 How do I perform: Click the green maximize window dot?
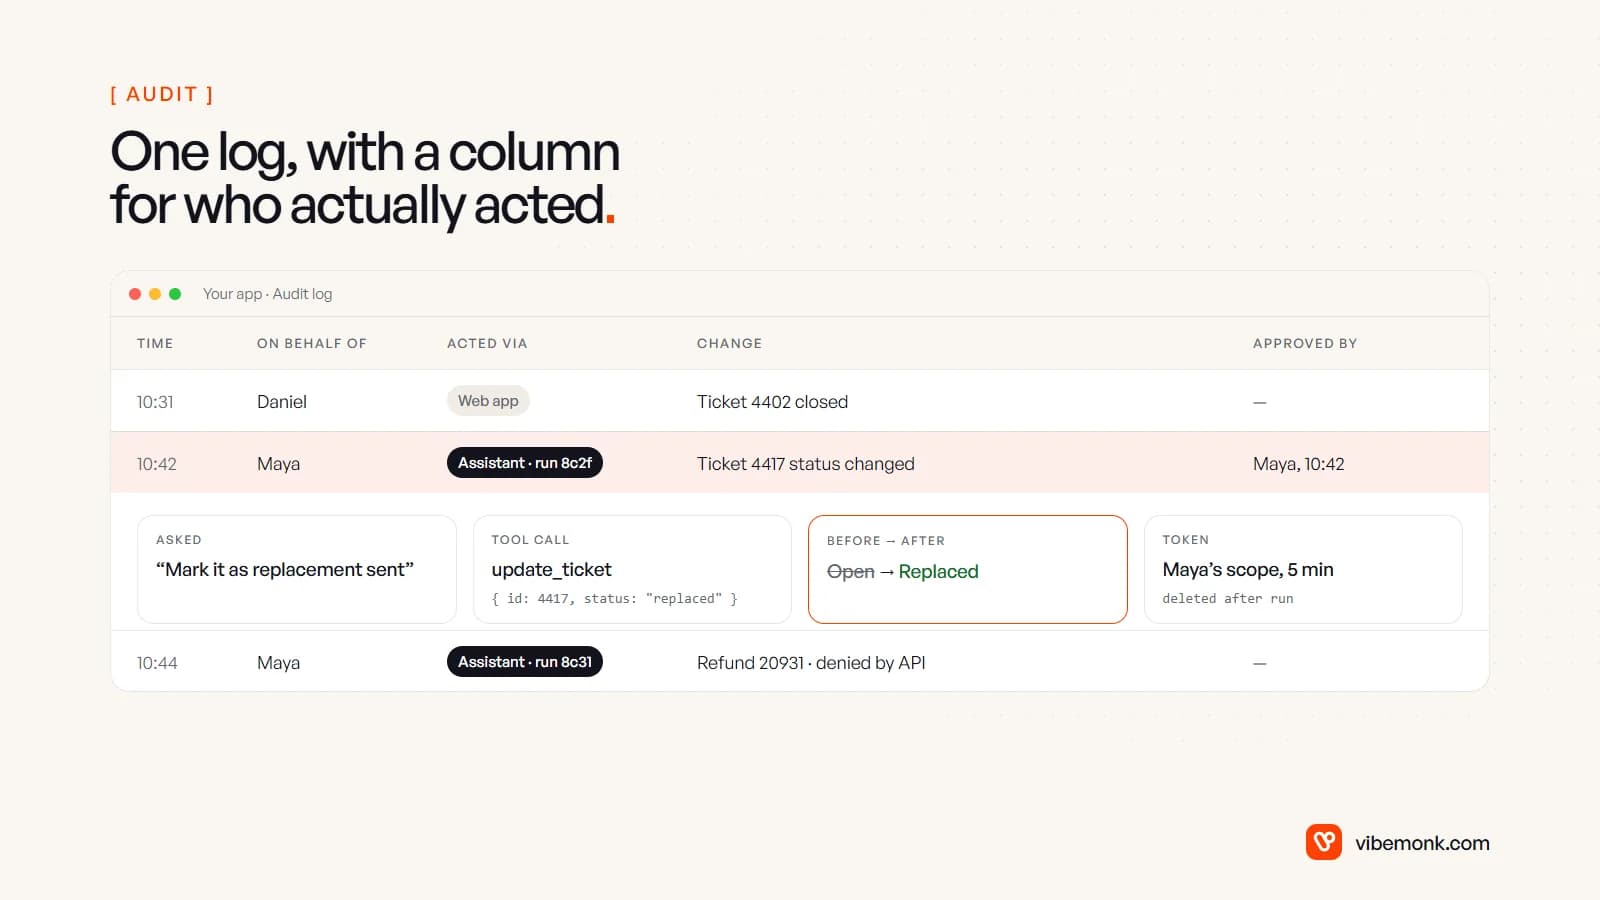(x=175, y=294)
